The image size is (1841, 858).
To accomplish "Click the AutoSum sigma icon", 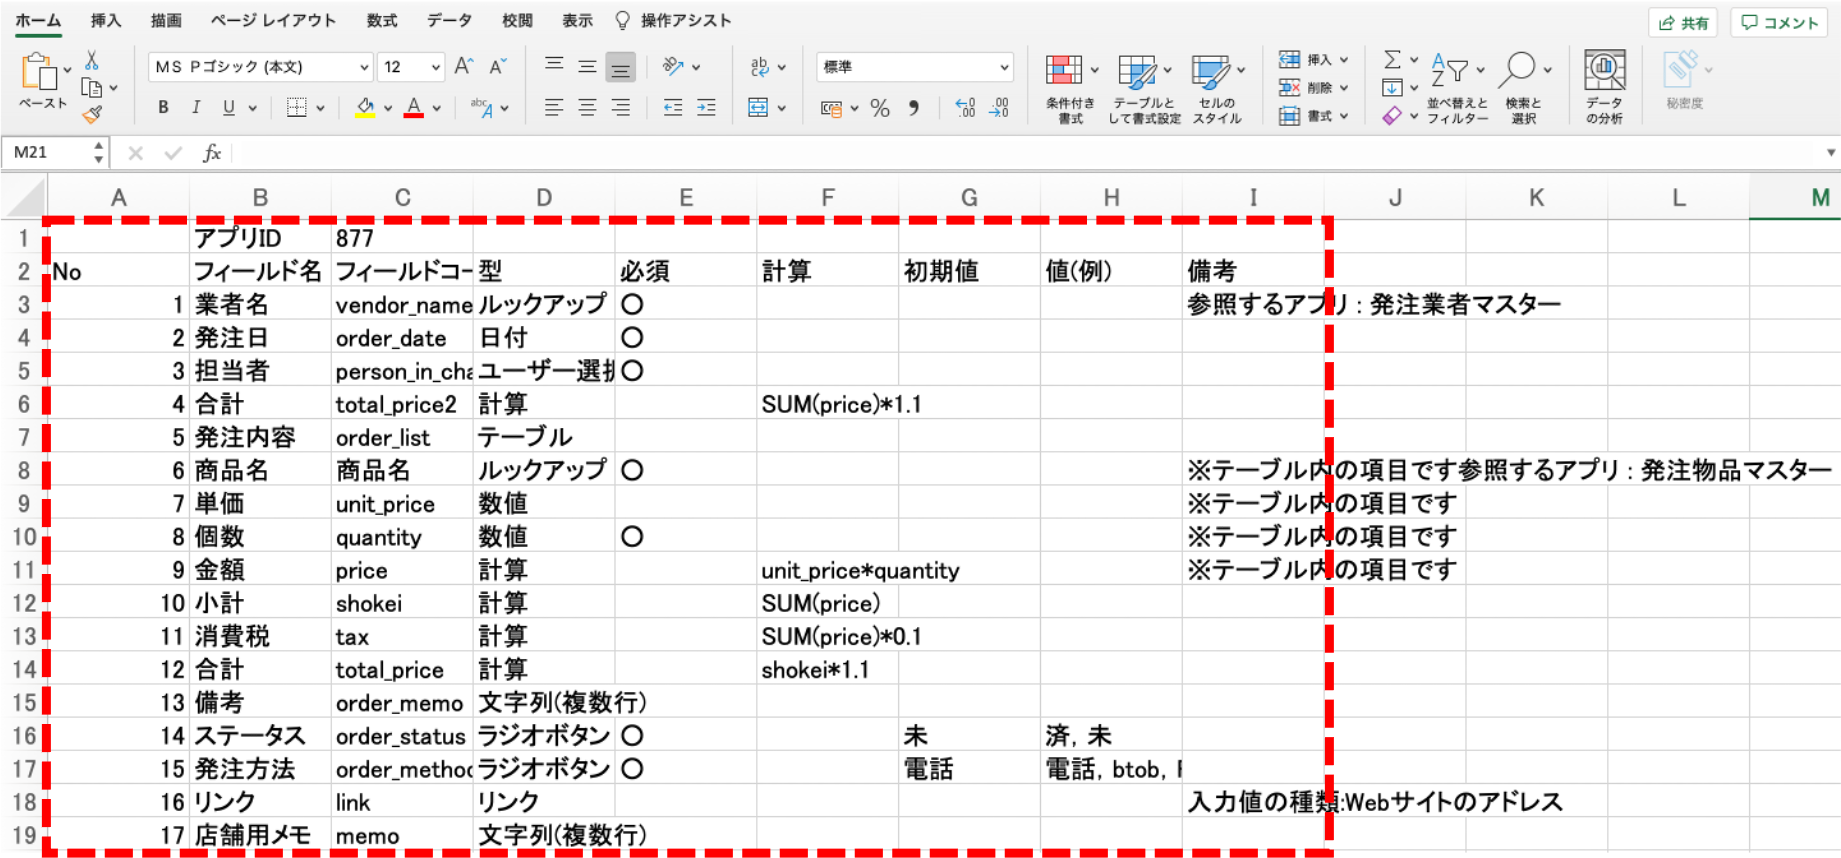I will (1392, 60).
